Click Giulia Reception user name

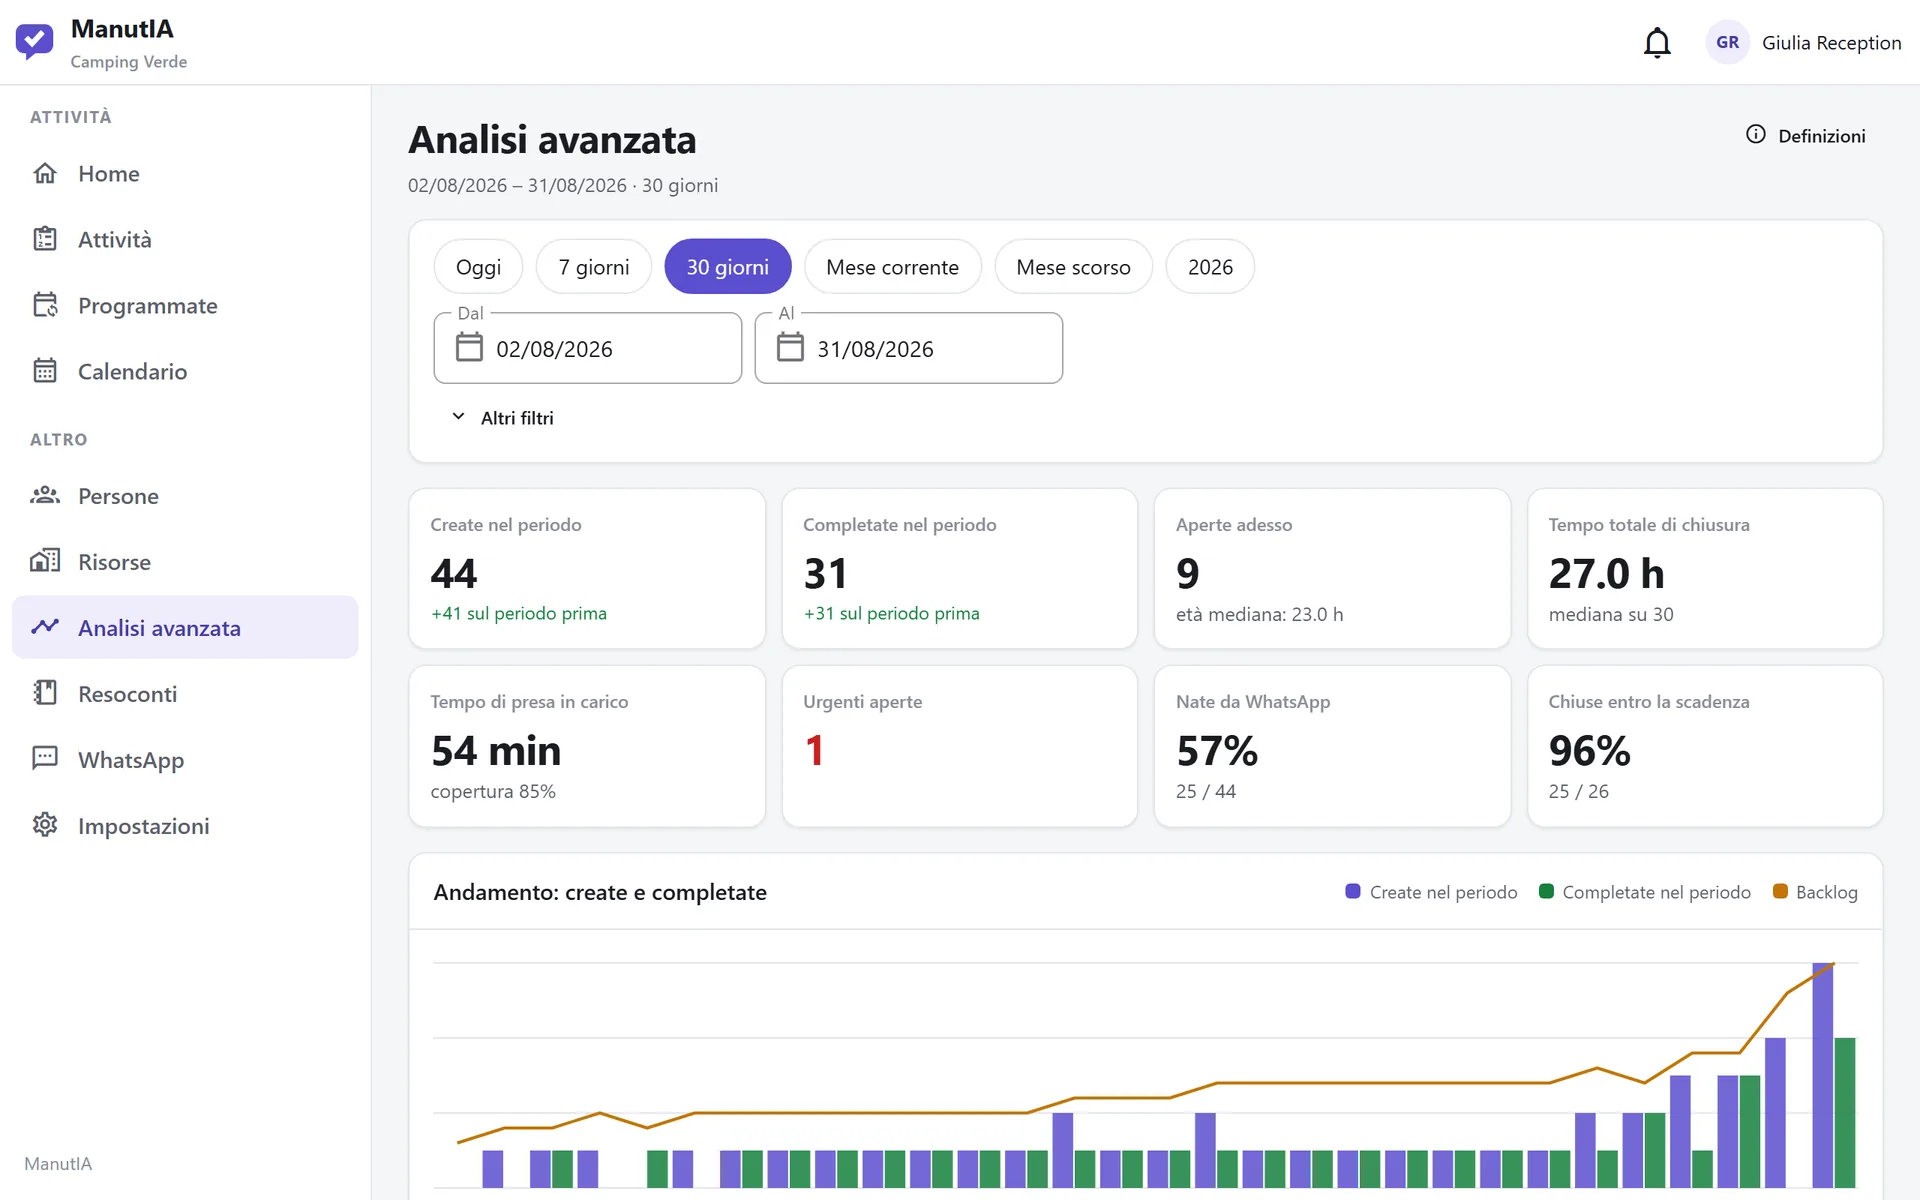pos(1831,43)
